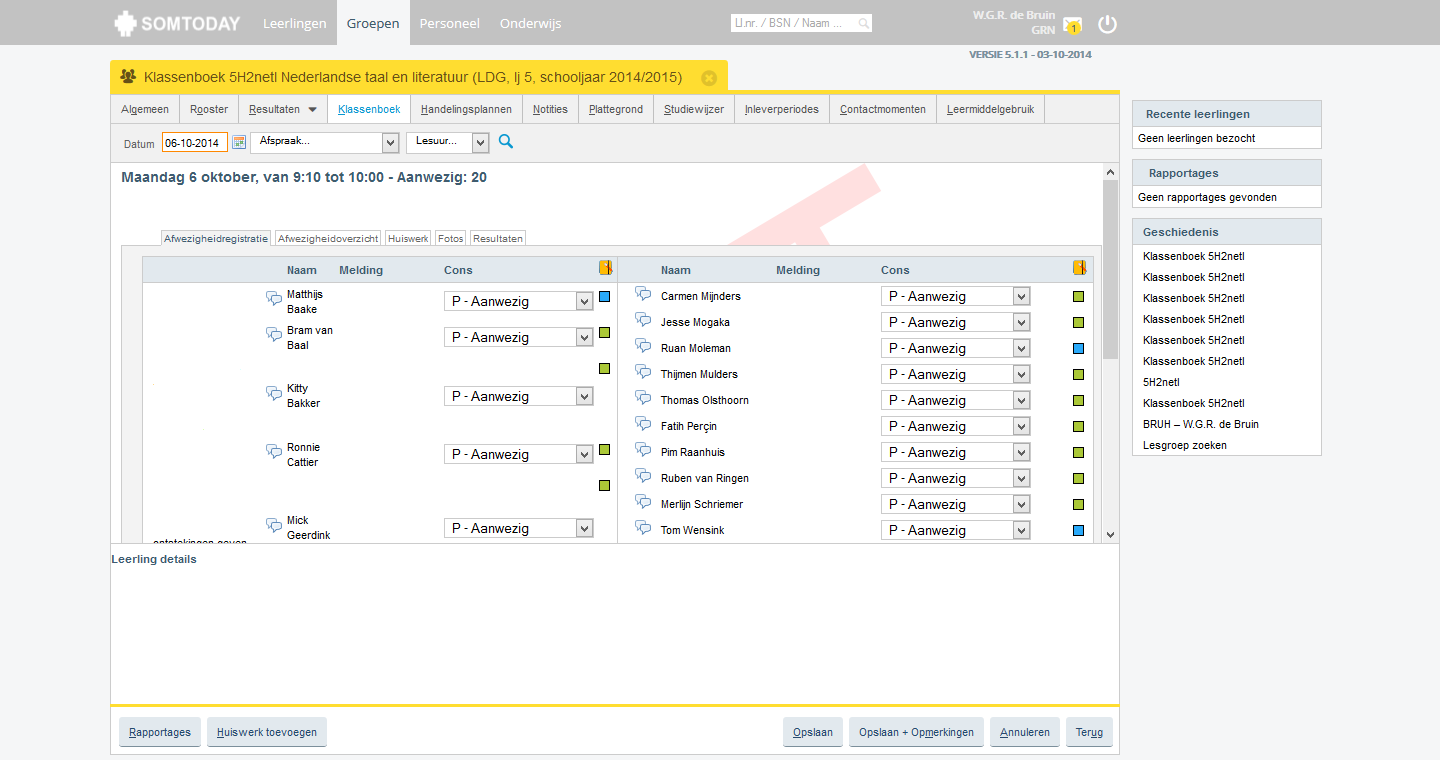The image size is (1440, 760).
Task: Open speech bubble icon for Matthijs Baake
Action: (x=274, y=298)
